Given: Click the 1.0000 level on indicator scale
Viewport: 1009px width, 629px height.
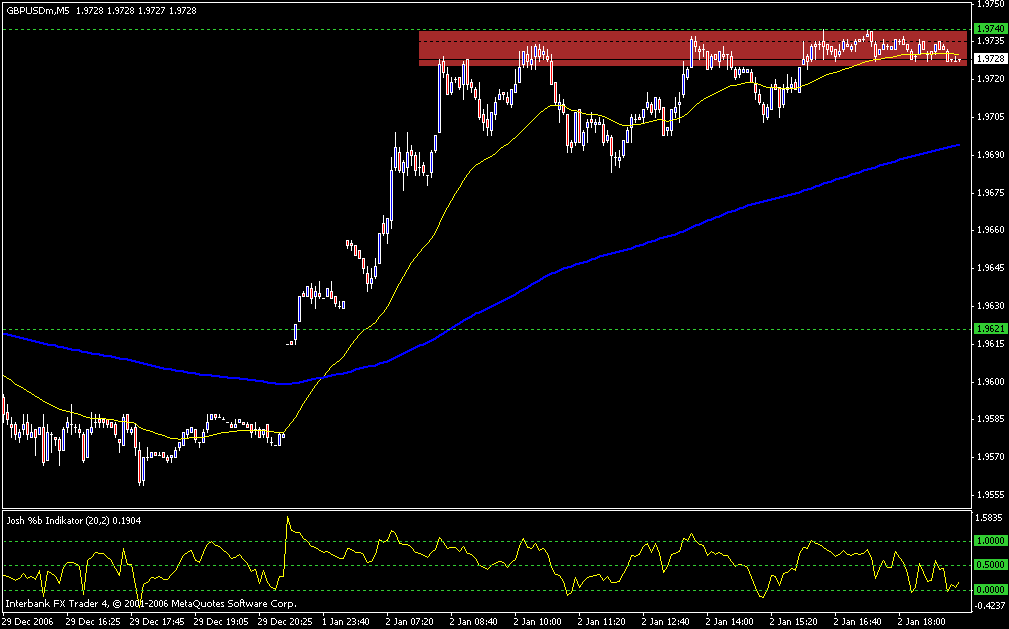Looking at the screenshot, I should click(990, 542).
